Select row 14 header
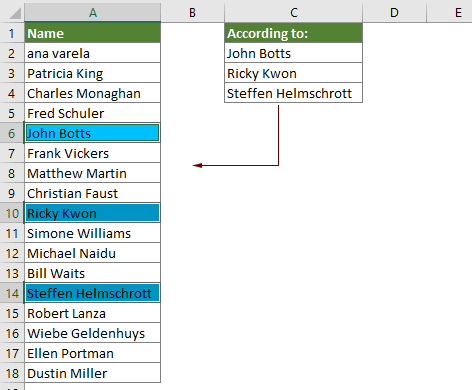 pyautogui.click(x=12, y=293)
